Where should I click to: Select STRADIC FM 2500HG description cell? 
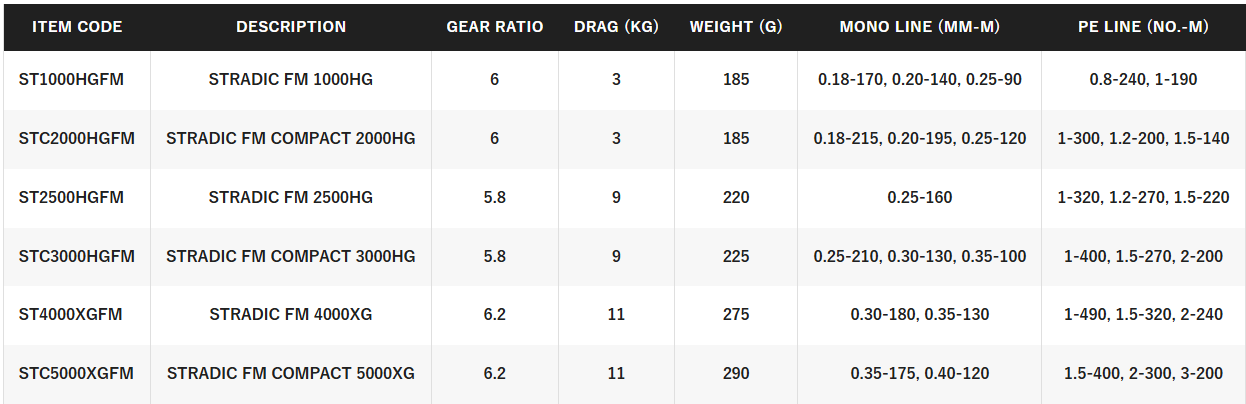click(x=291, y=197)
